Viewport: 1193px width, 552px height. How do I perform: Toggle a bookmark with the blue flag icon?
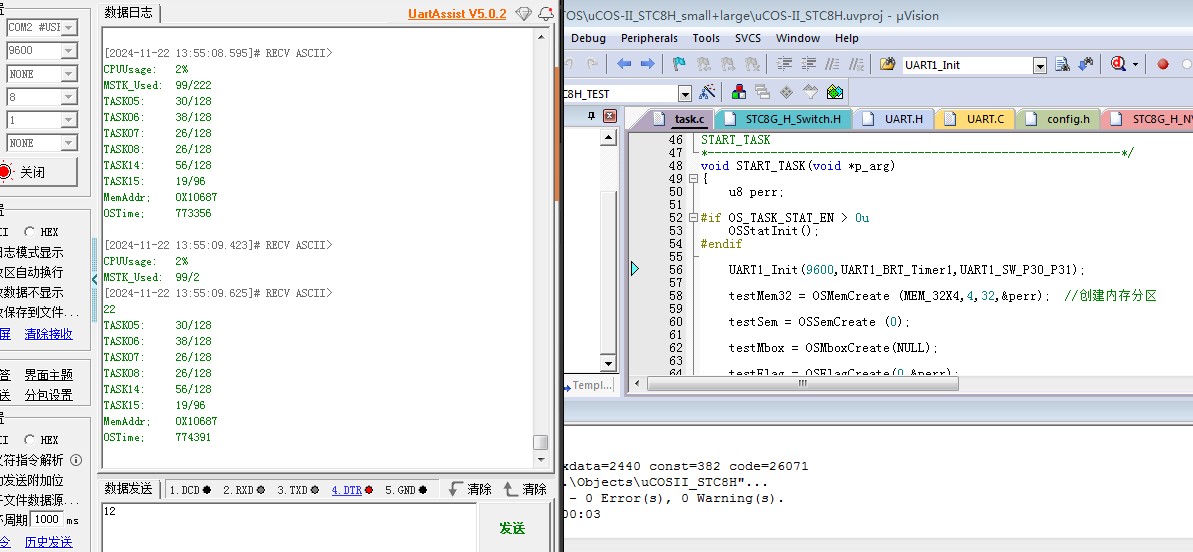tap(680, 65)
